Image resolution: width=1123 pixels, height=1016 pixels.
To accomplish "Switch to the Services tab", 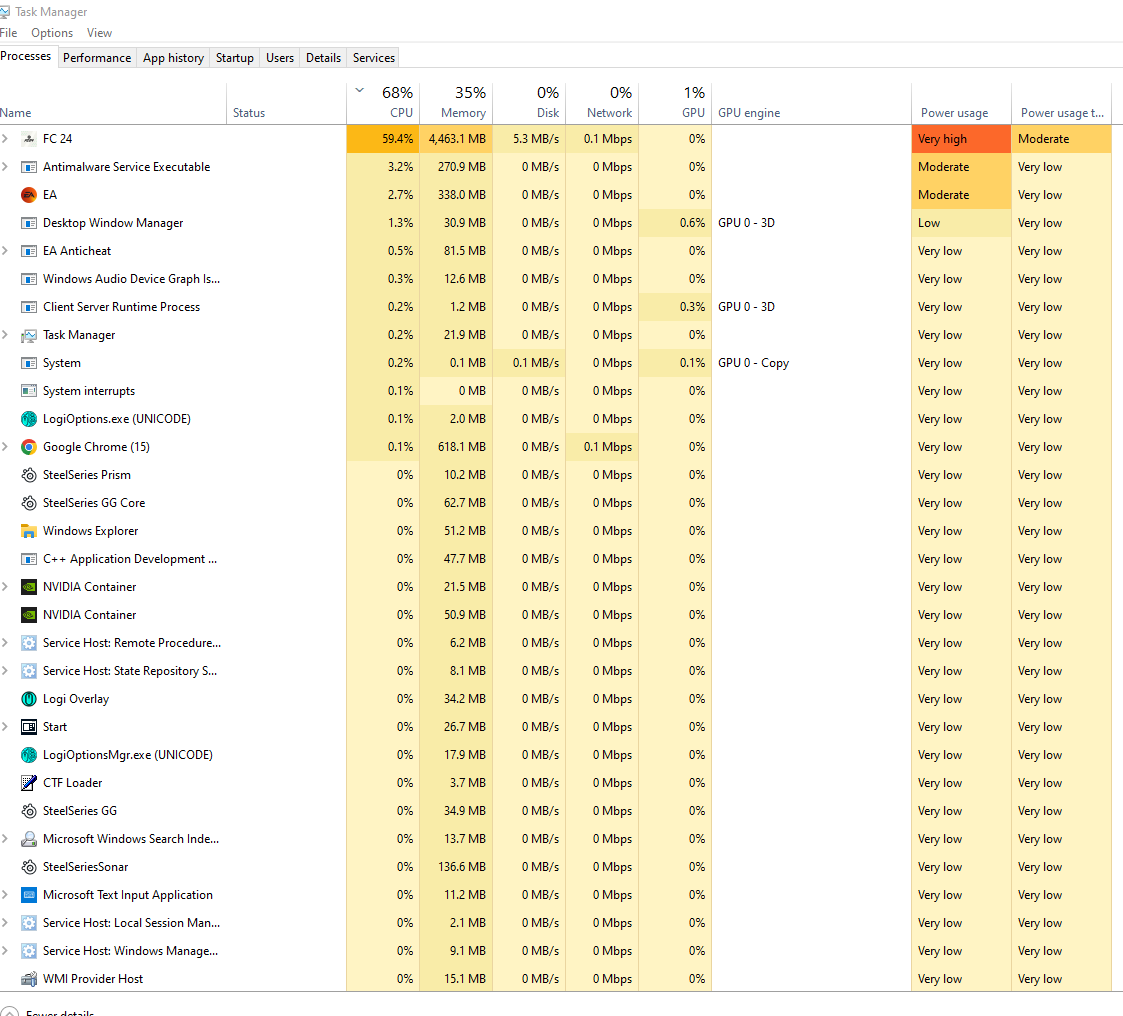I will 374,58.
